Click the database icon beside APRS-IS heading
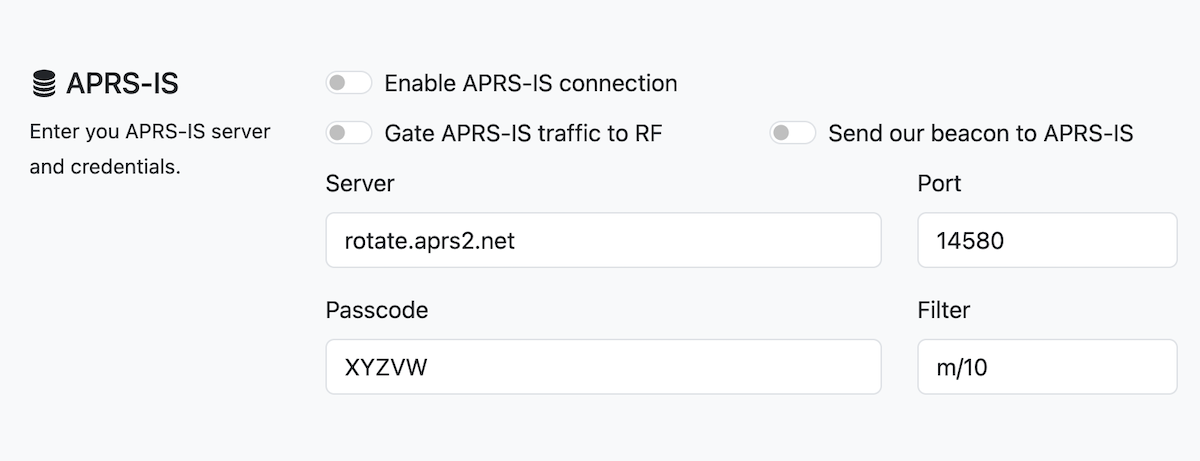 [x=43, y=84]
